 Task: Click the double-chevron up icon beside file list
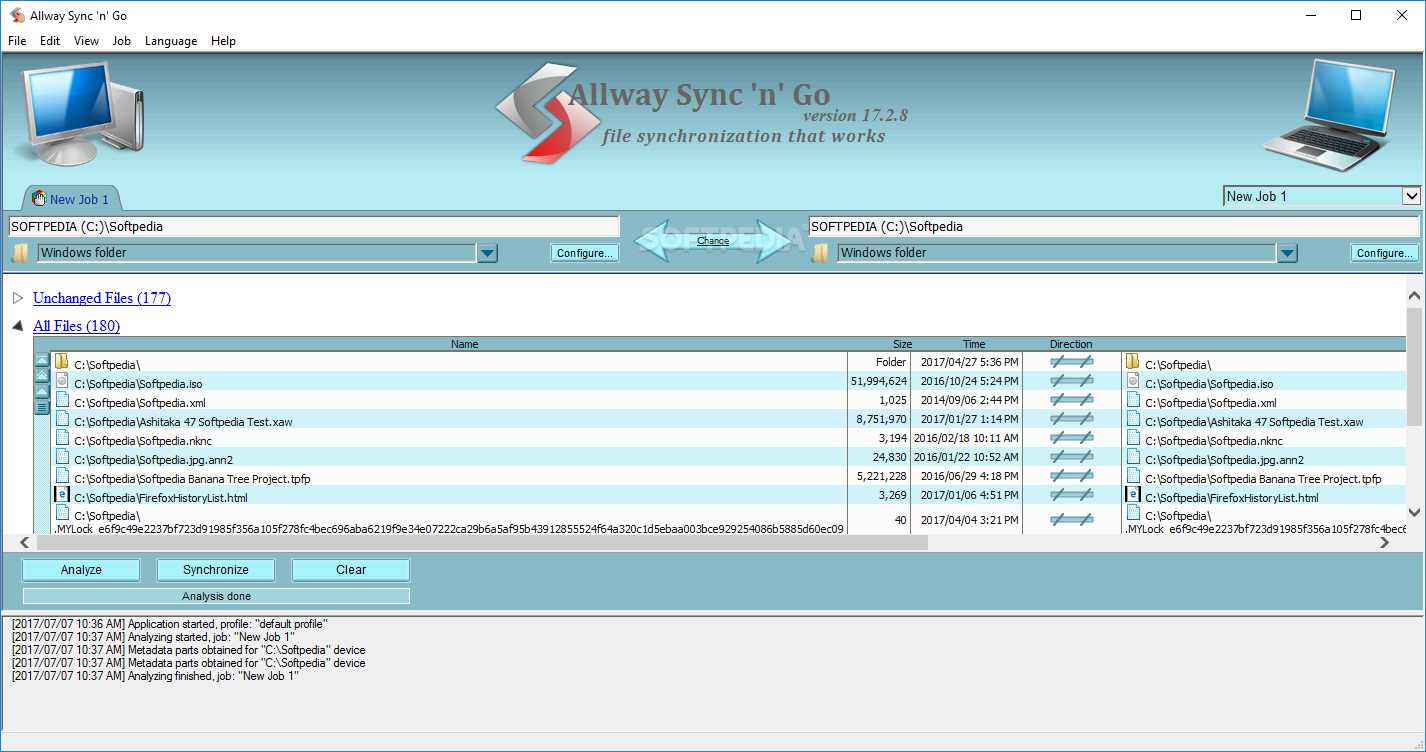(42, 376)
